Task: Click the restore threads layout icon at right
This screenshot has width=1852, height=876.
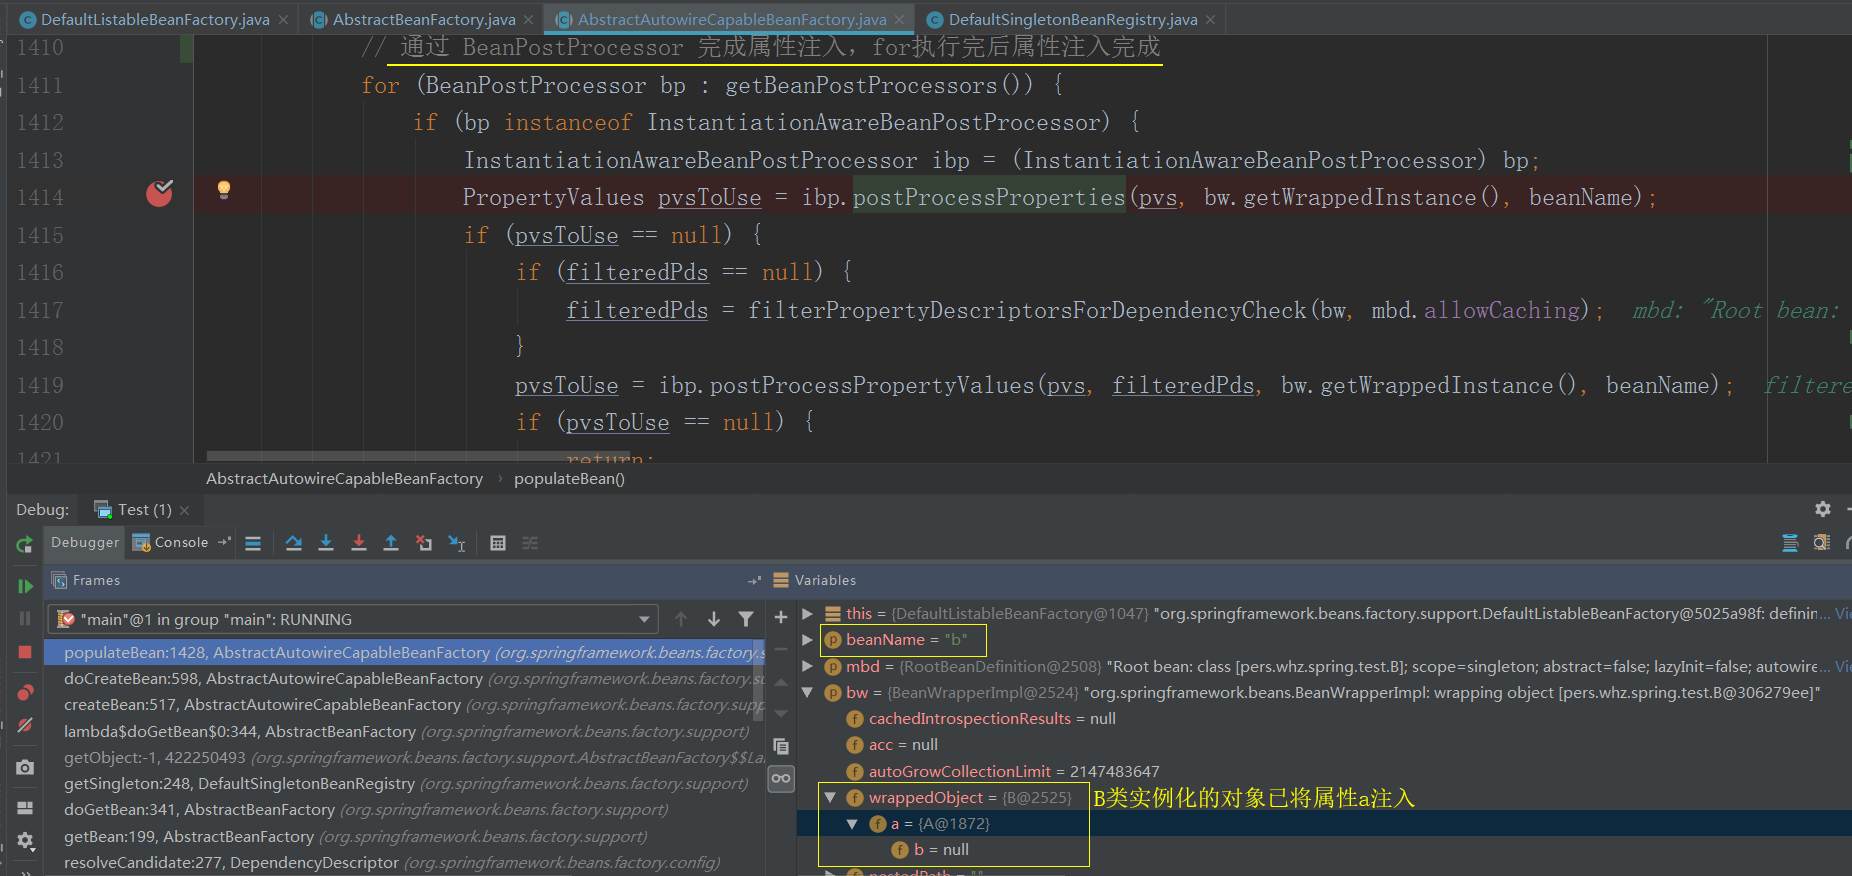Action: pos(1790,543)
